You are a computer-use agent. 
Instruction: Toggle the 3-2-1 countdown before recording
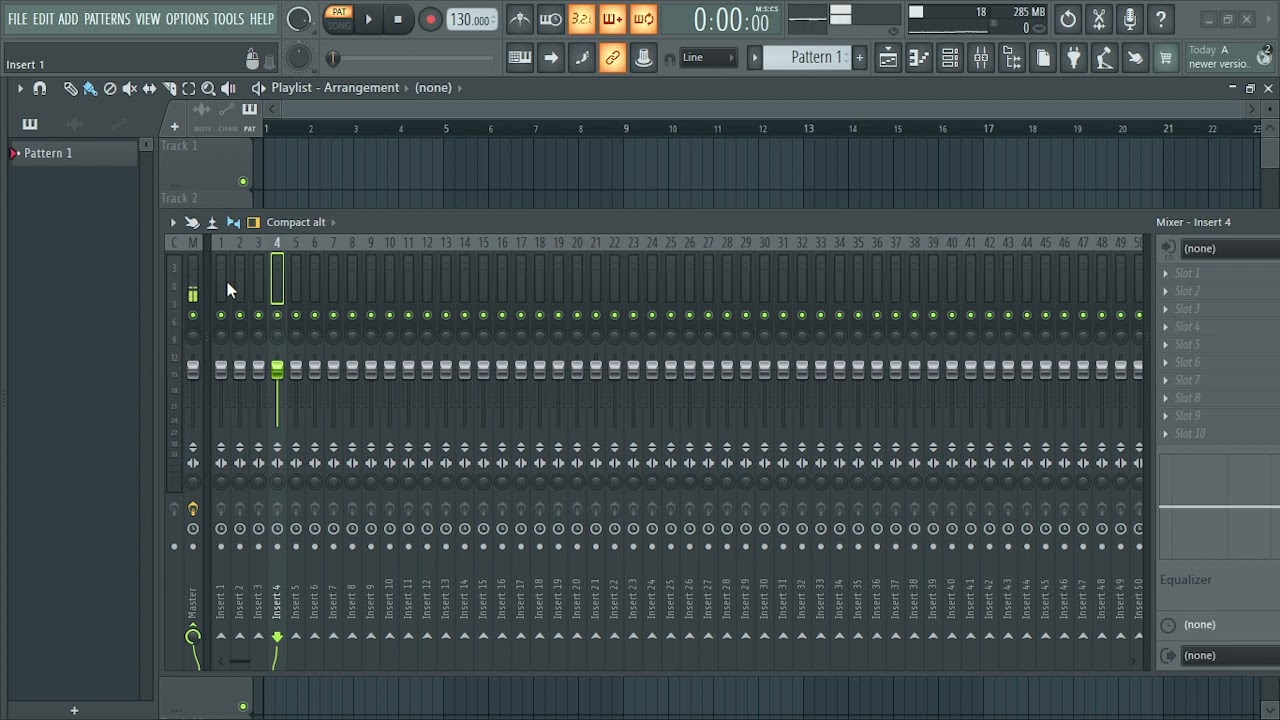[582, 19]
